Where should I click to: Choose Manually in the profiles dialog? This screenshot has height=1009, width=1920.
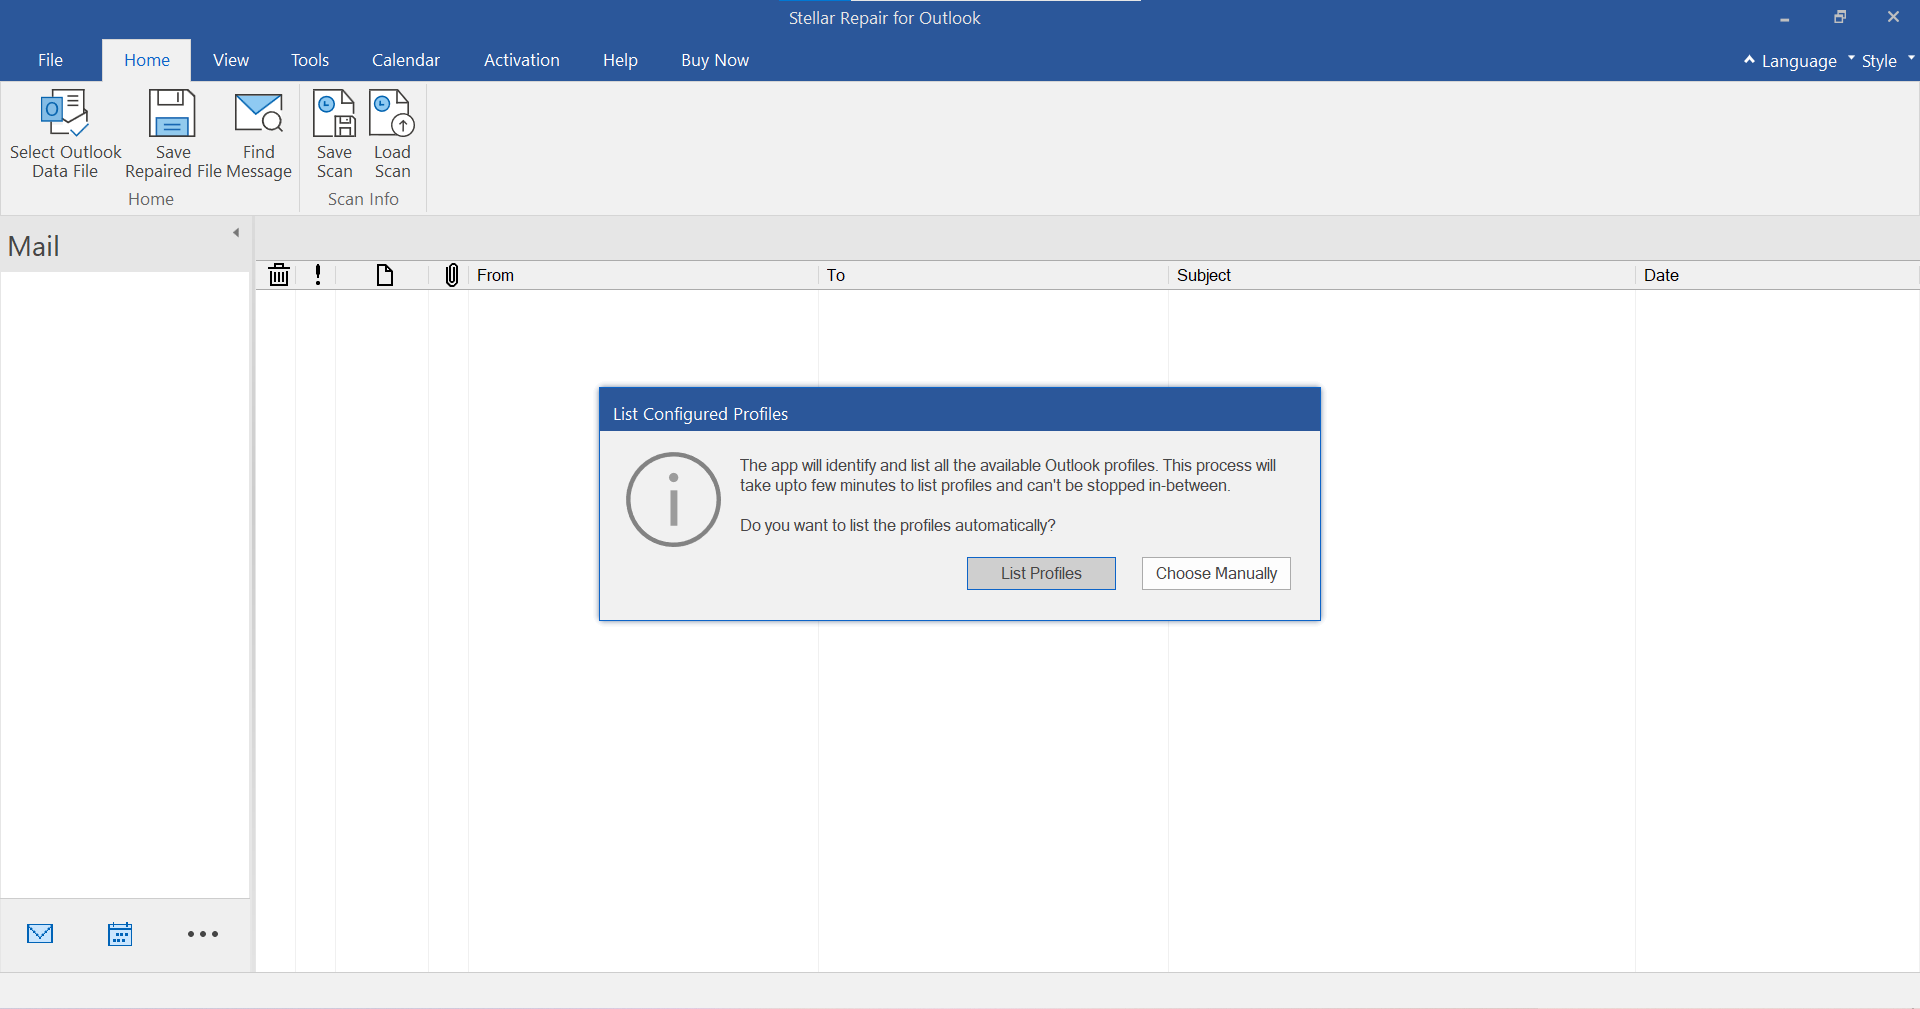point(1215,573)
